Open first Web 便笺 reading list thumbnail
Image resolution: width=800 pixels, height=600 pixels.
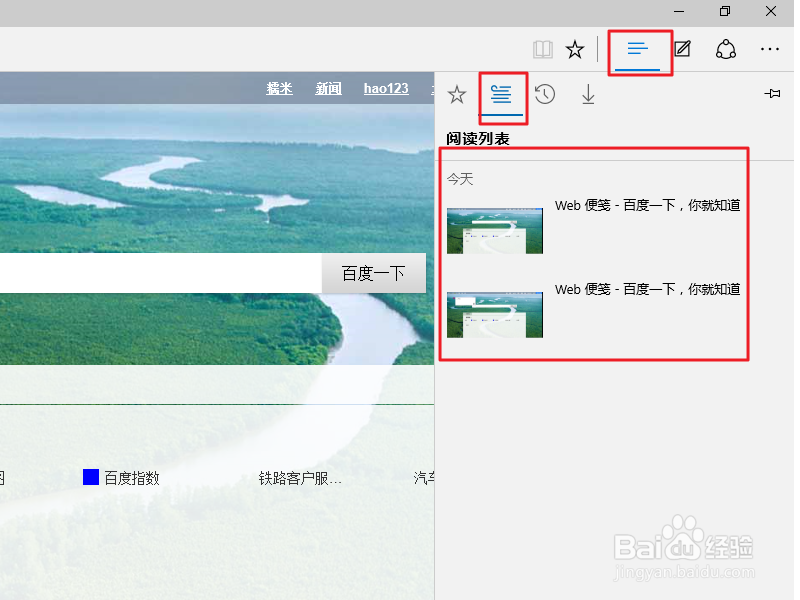[x=495, y=231]
